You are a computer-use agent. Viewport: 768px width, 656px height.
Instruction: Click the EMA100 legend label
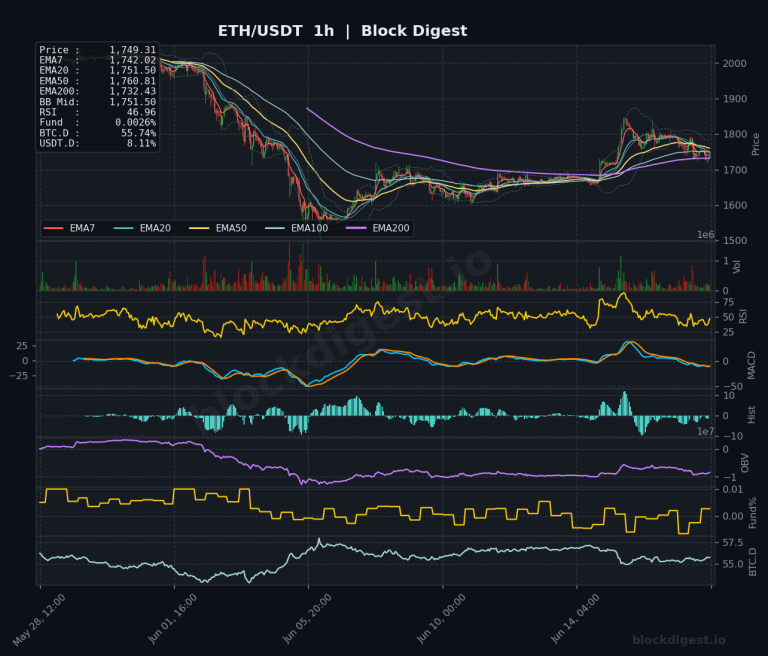click(310, 228)
